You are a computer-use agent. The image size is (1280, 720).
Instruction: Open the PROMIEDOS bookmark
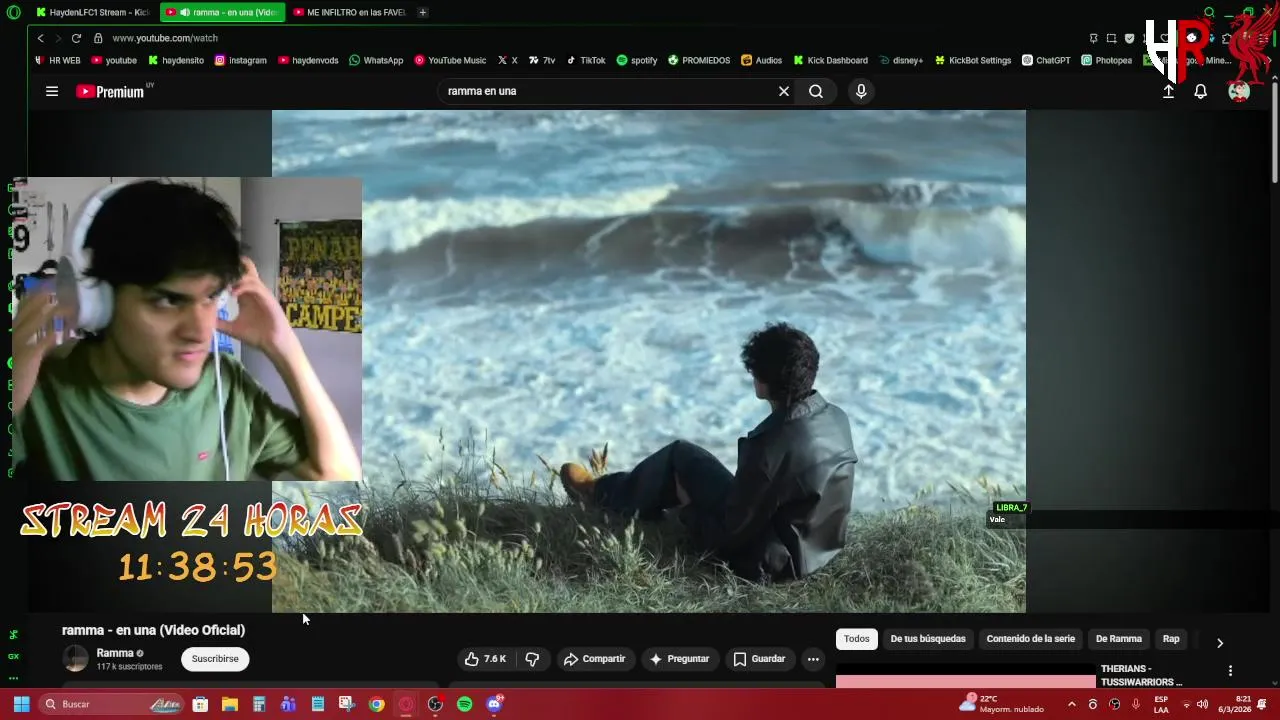699,60
